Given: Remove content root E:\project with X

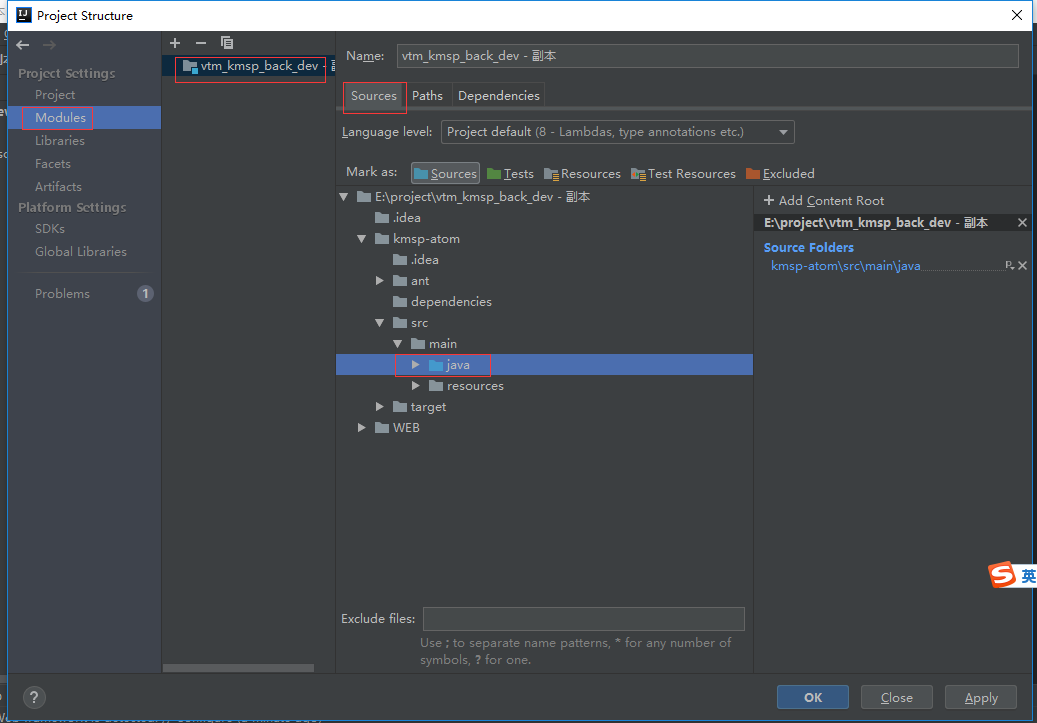Looking at the screenshot, I should point(1022,223).
